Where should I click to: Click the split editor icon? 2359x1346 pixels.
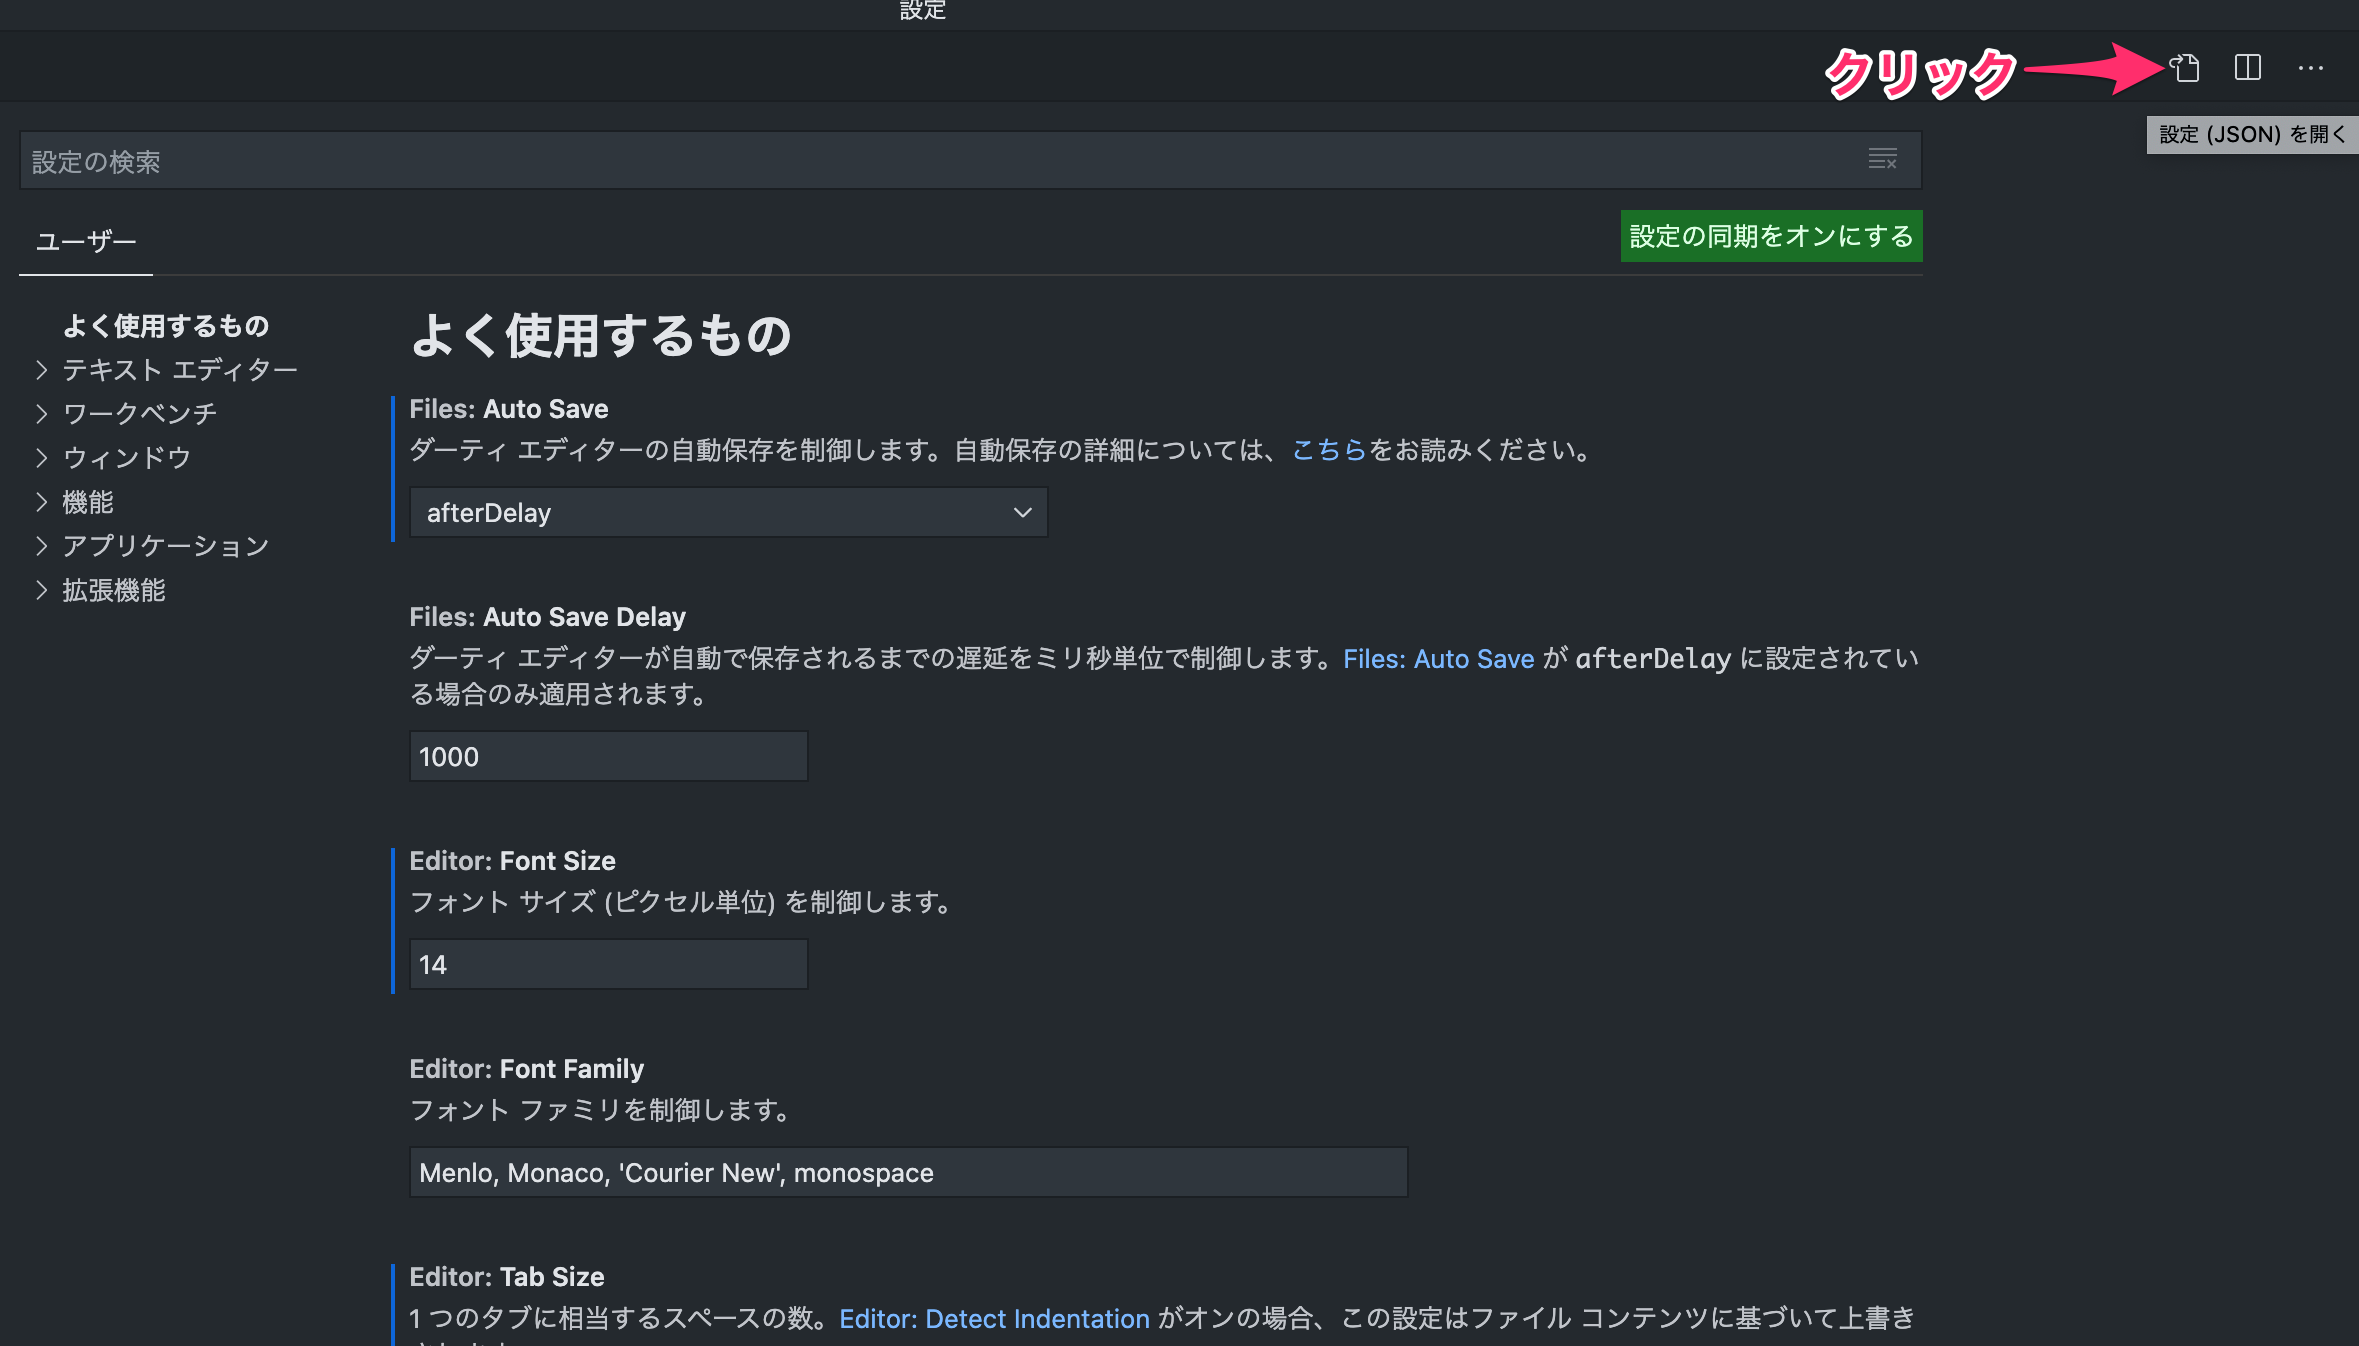pos(2247,68)
